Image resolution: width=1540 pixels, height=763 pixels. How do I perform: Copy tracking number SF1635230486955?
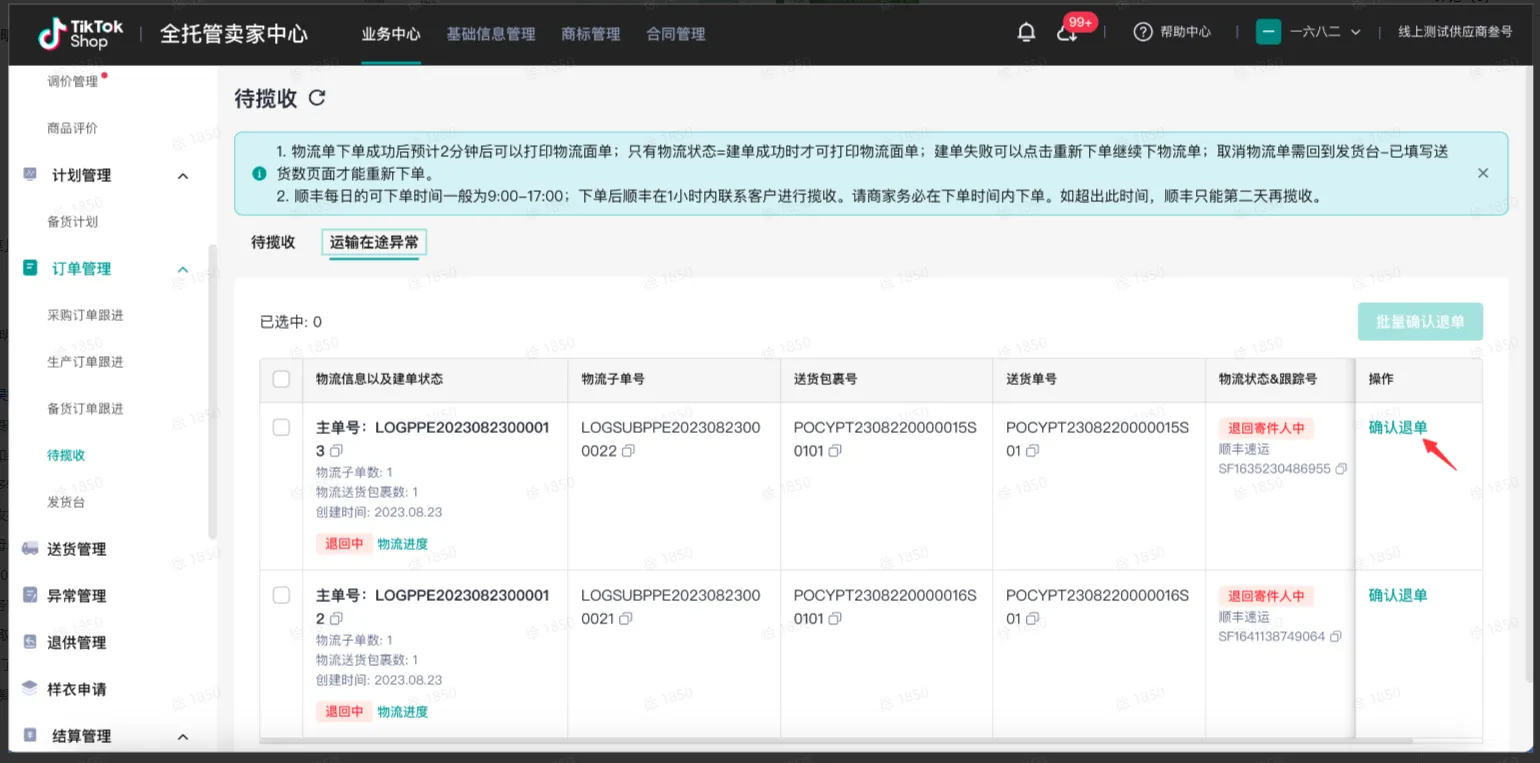click(1341, 468)
